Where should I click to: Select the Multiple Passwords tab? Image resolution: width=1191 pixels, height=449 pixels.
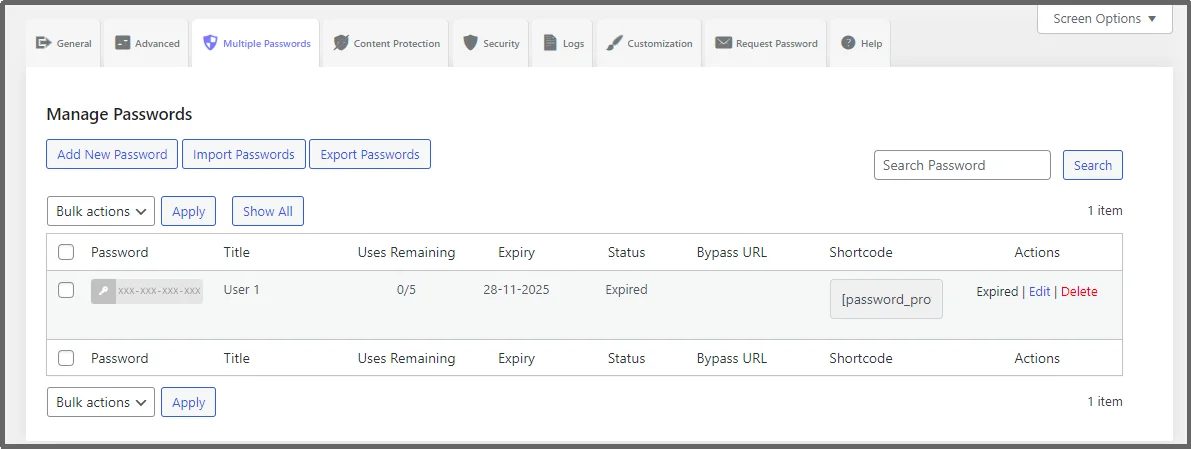pos(255,43)
